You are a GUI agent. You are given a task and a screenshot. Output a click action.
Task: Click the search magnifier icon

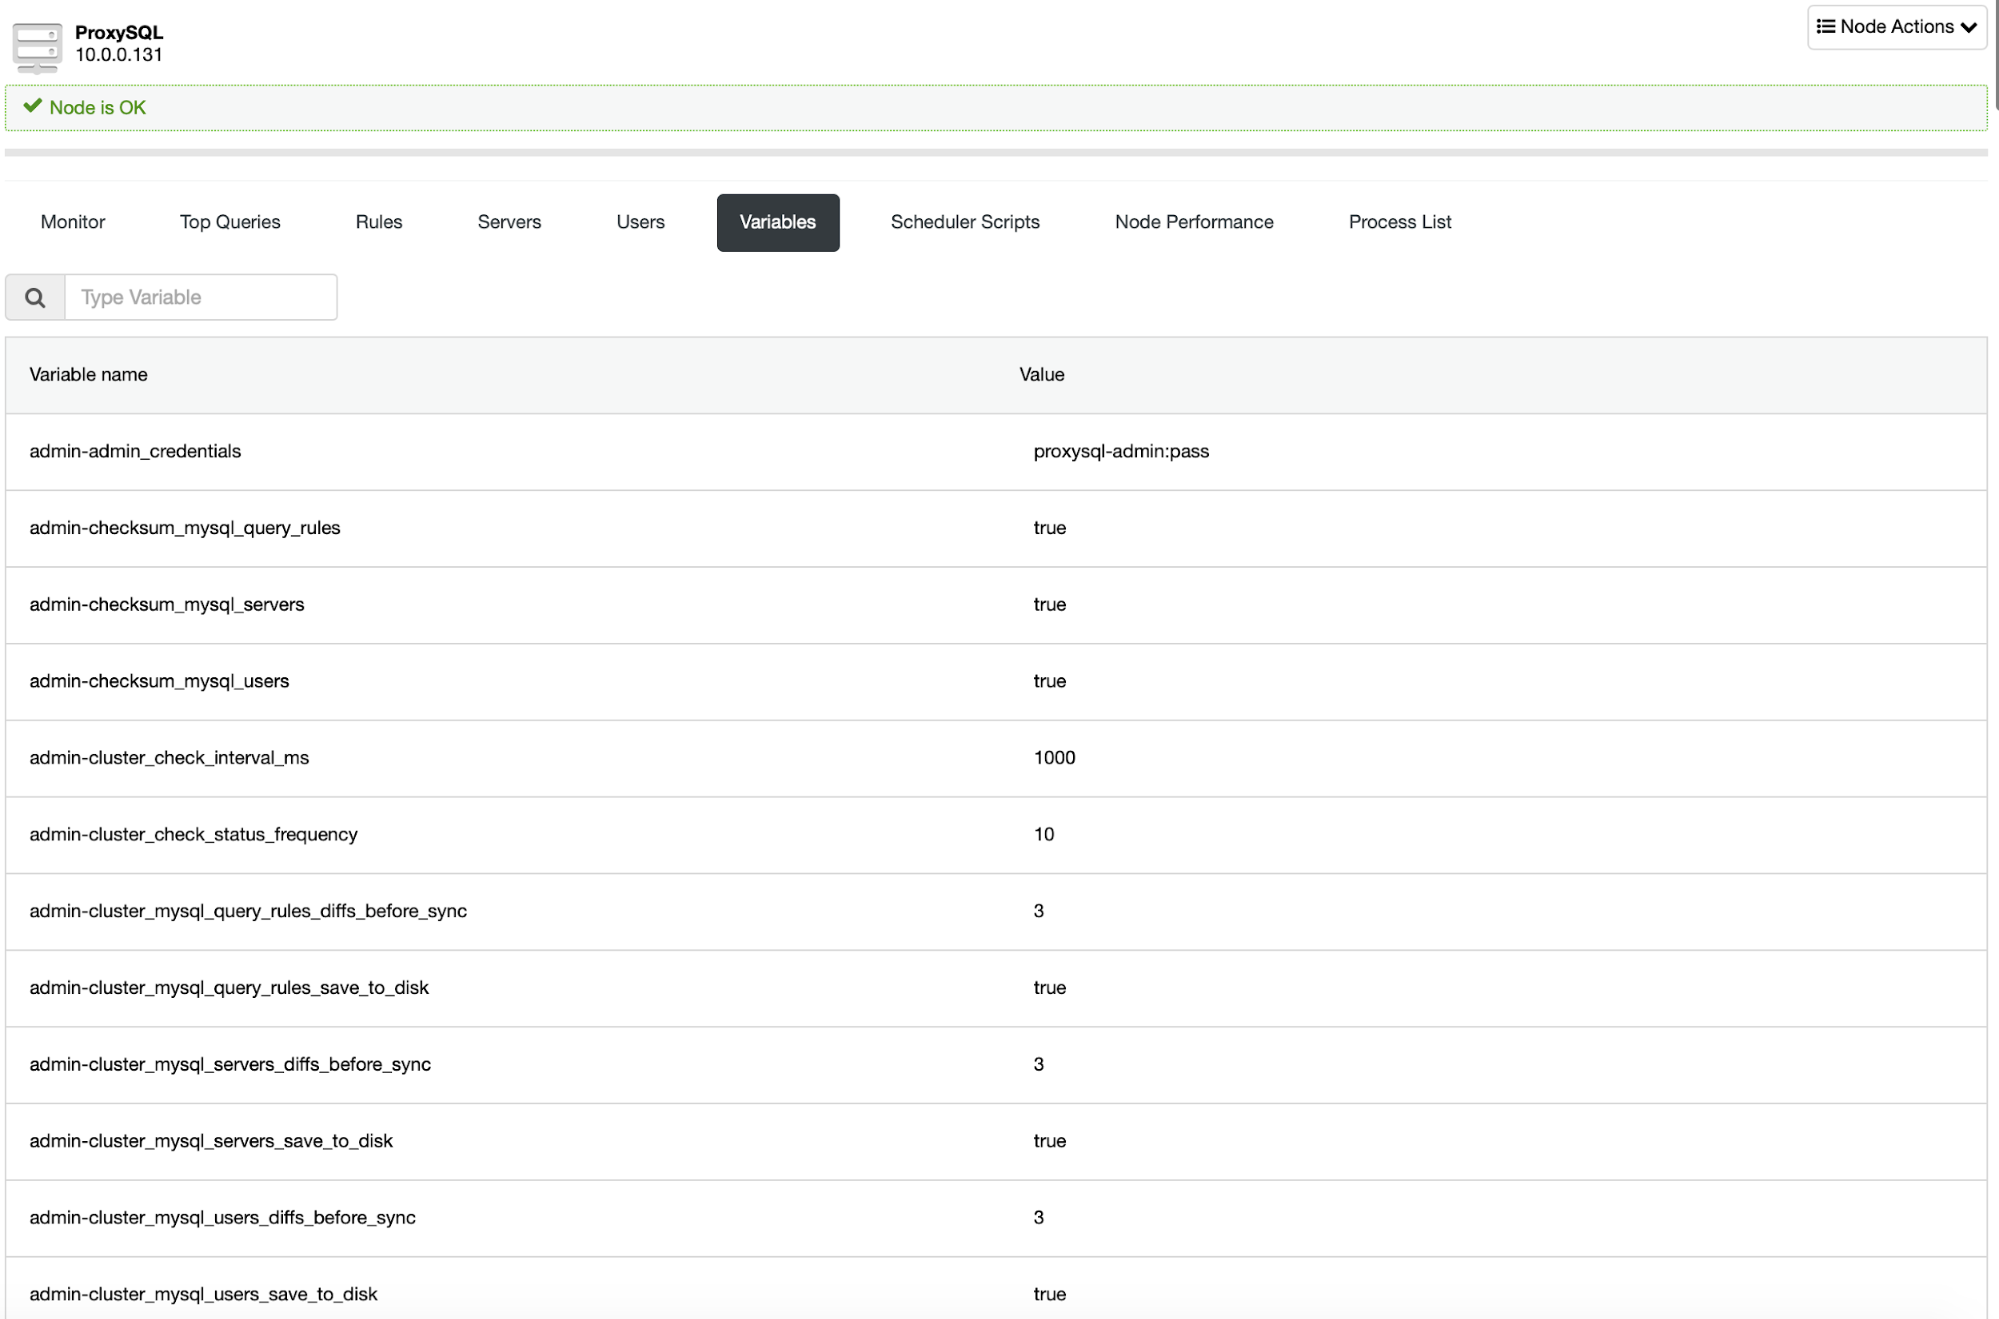[35, 297]
